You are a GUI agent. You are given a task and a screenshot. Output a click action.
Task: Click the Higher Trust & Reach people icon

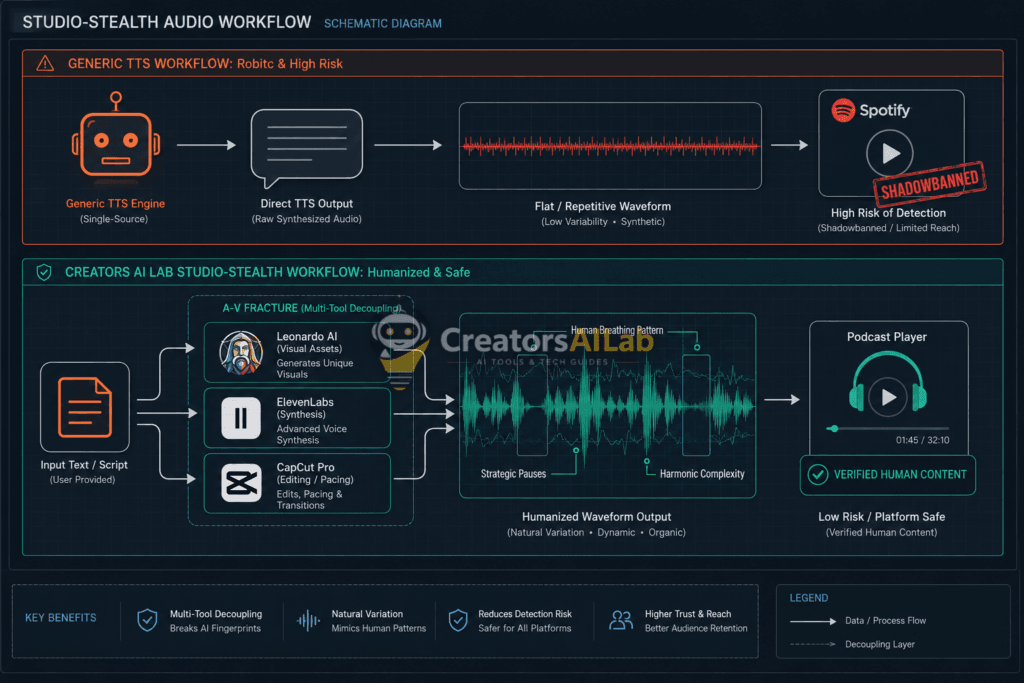pyautogui.click(x=620, y=620)
